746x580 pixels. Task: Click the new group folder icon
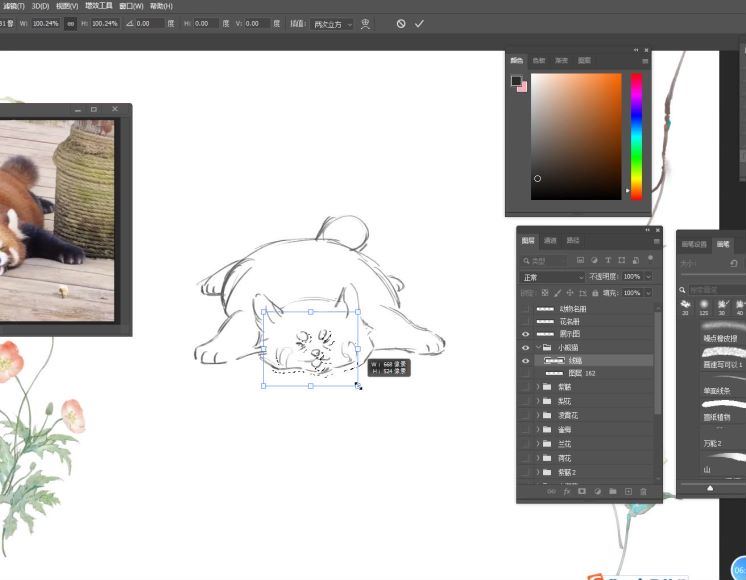click(x=613, y=492)
